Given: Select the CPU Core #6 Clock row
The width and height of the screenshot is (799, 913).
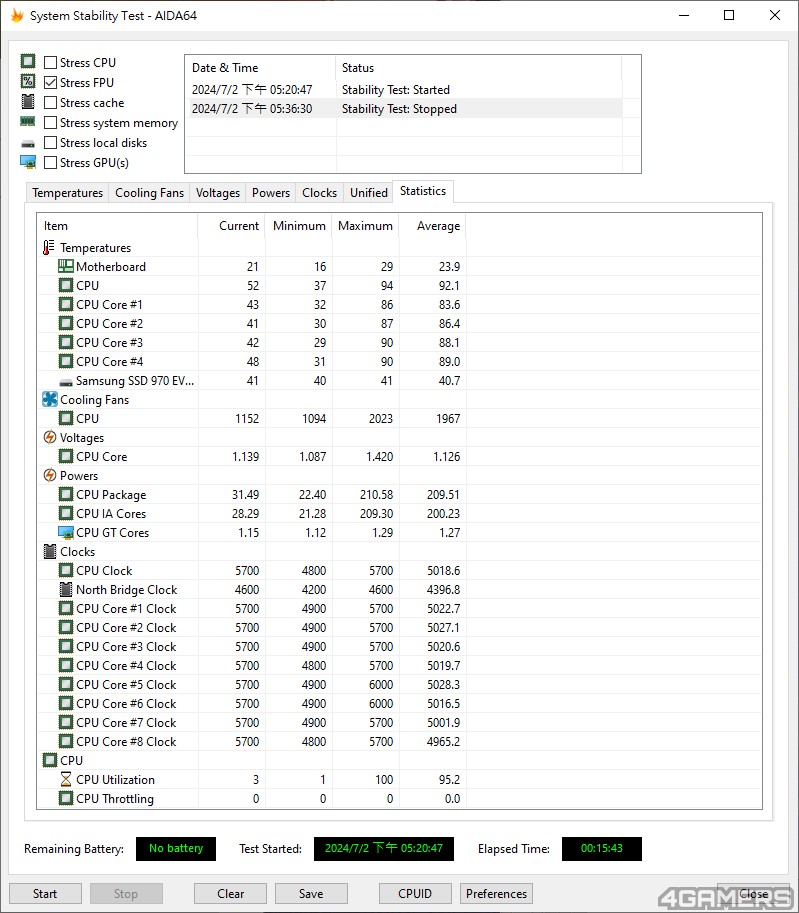Looking at the screenshot, I should tap(252, 703).
